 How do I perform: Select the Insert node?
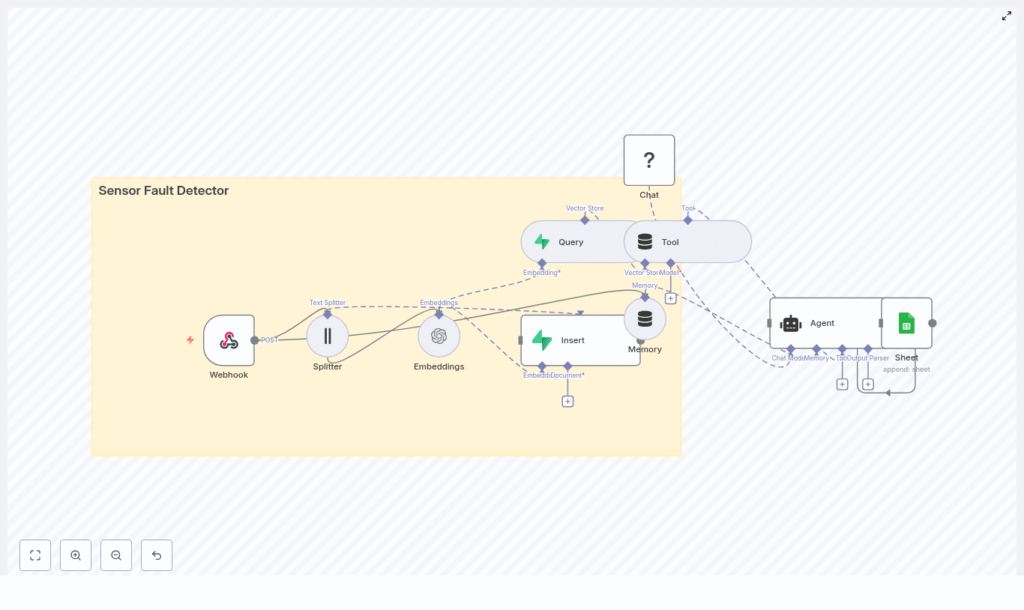pos(580,340)
